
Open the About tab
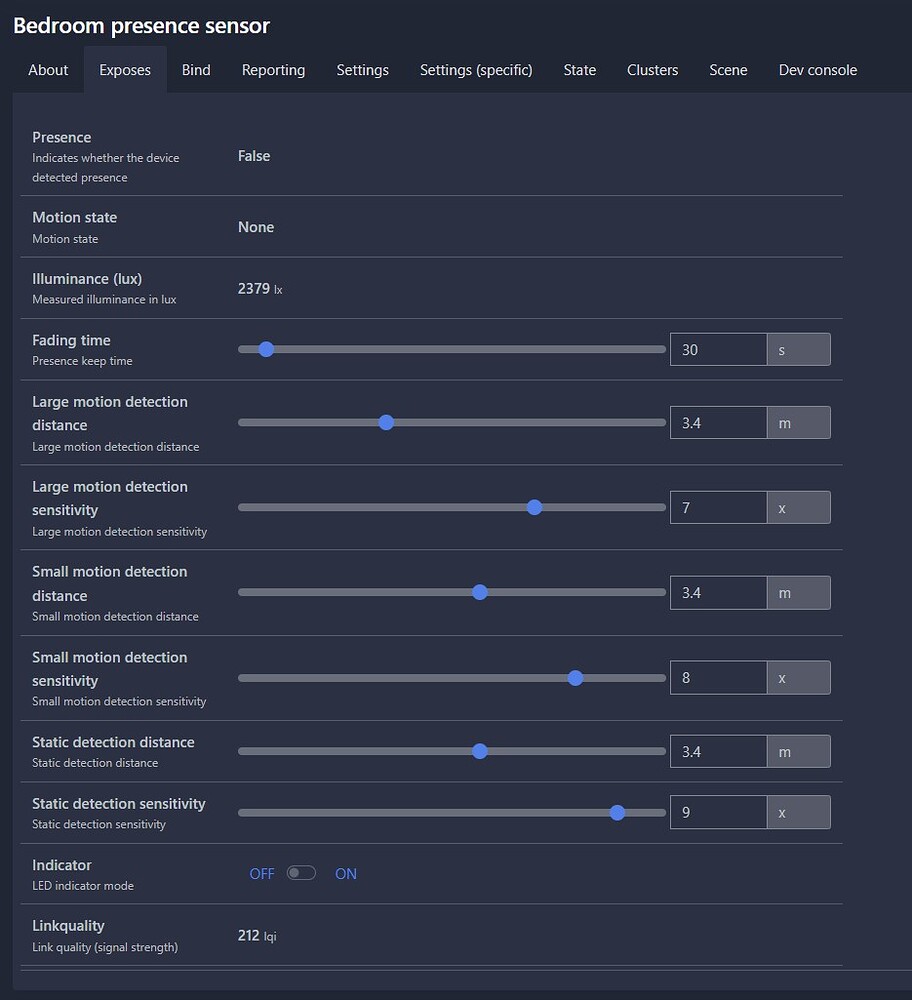(48, 70)
